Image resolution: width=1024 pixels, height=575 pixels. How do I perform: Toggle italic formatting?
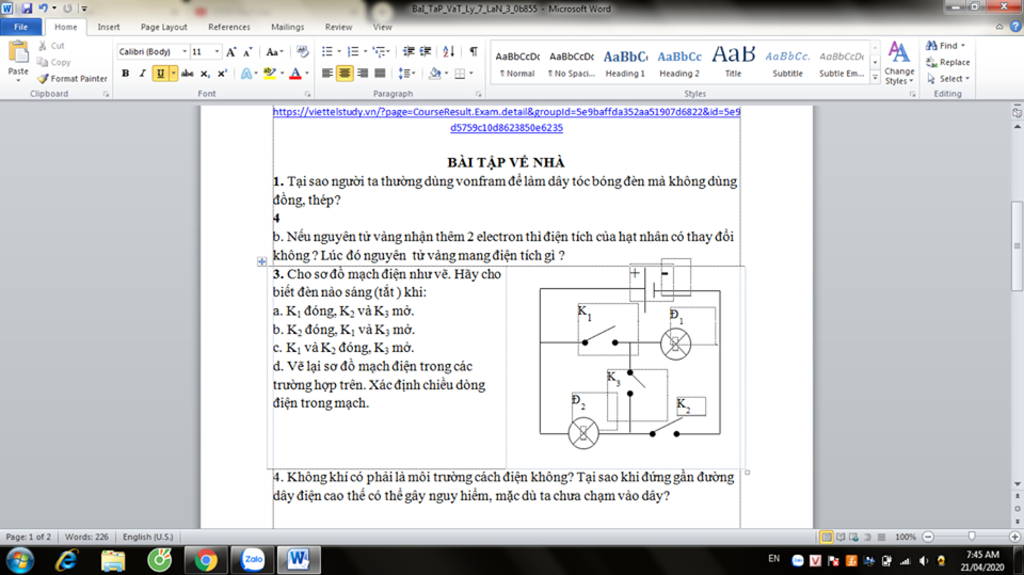[142, 73]
